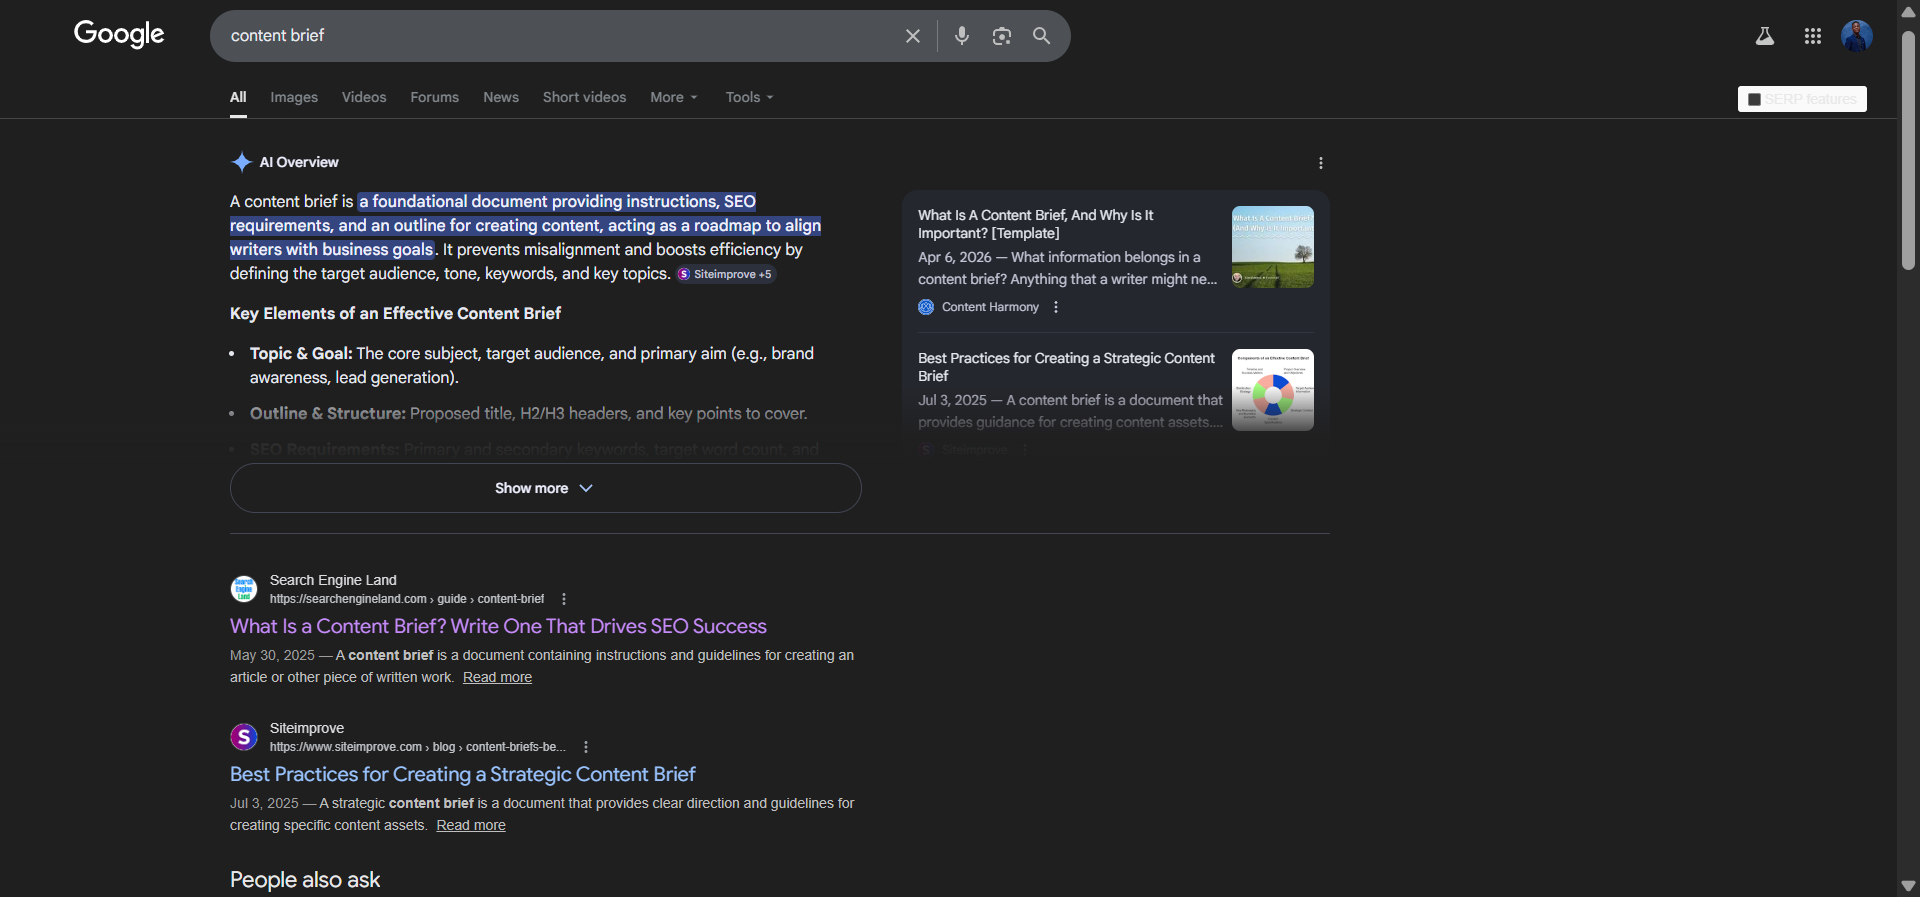Click the 'Content Harmony' source label
This screenshot has width=1920, height=897.
pyautogui.click(x=990, y=307)
